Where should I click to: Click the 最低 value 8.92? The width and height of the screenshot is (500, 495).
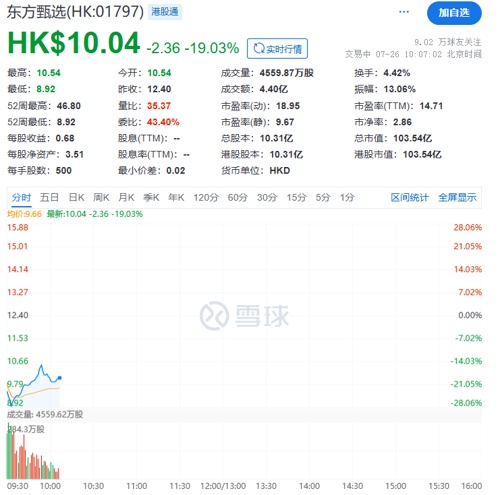[x=46, y=89]
